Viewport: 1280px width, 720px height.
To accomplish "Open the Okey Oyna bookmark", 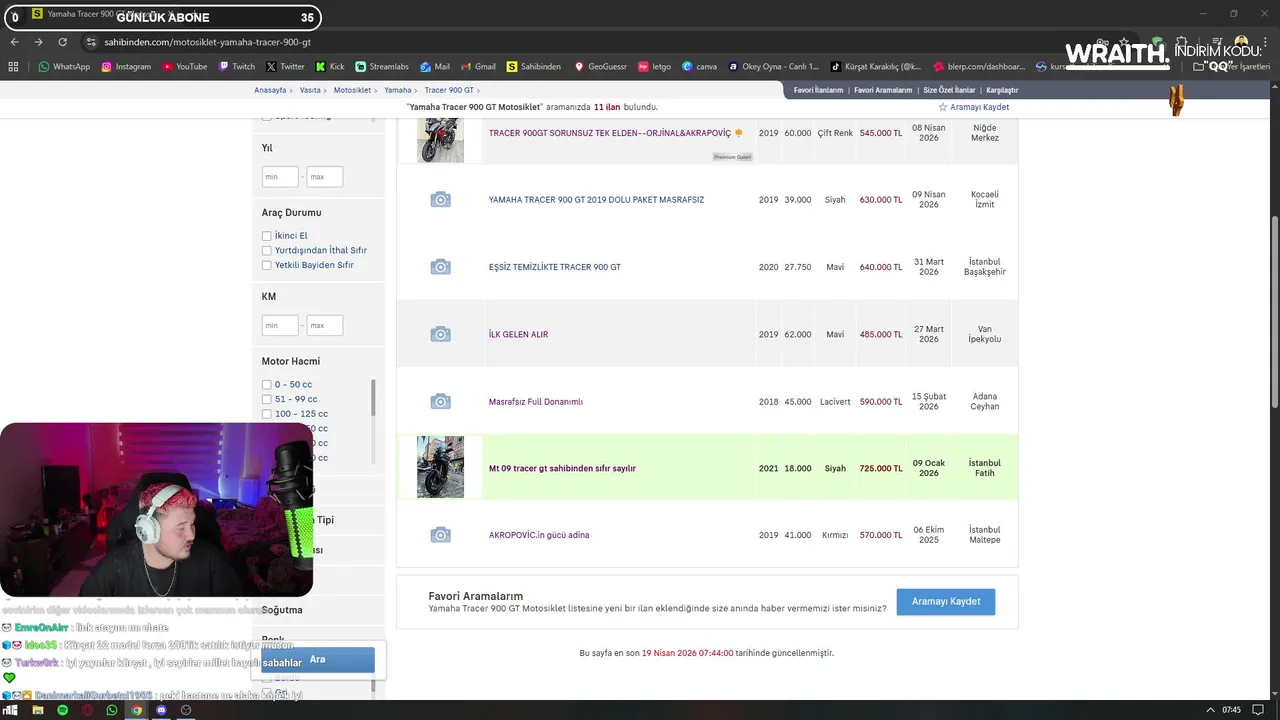I will [773, 66].
